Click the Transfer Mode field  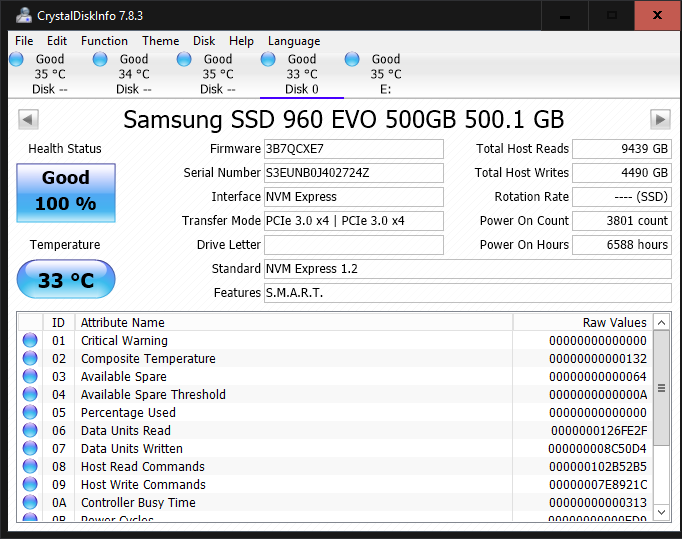[354, 221]
